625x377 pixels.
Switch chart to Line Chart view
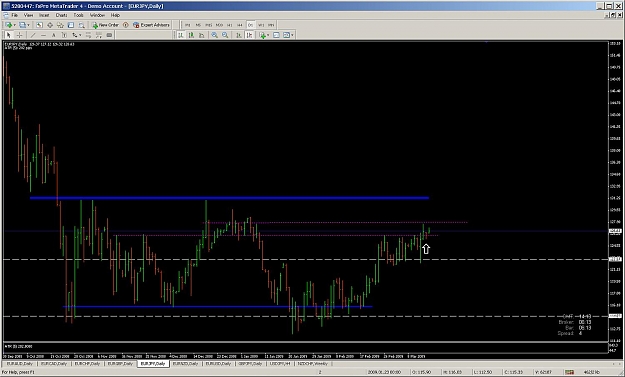(x=202, y=35)
